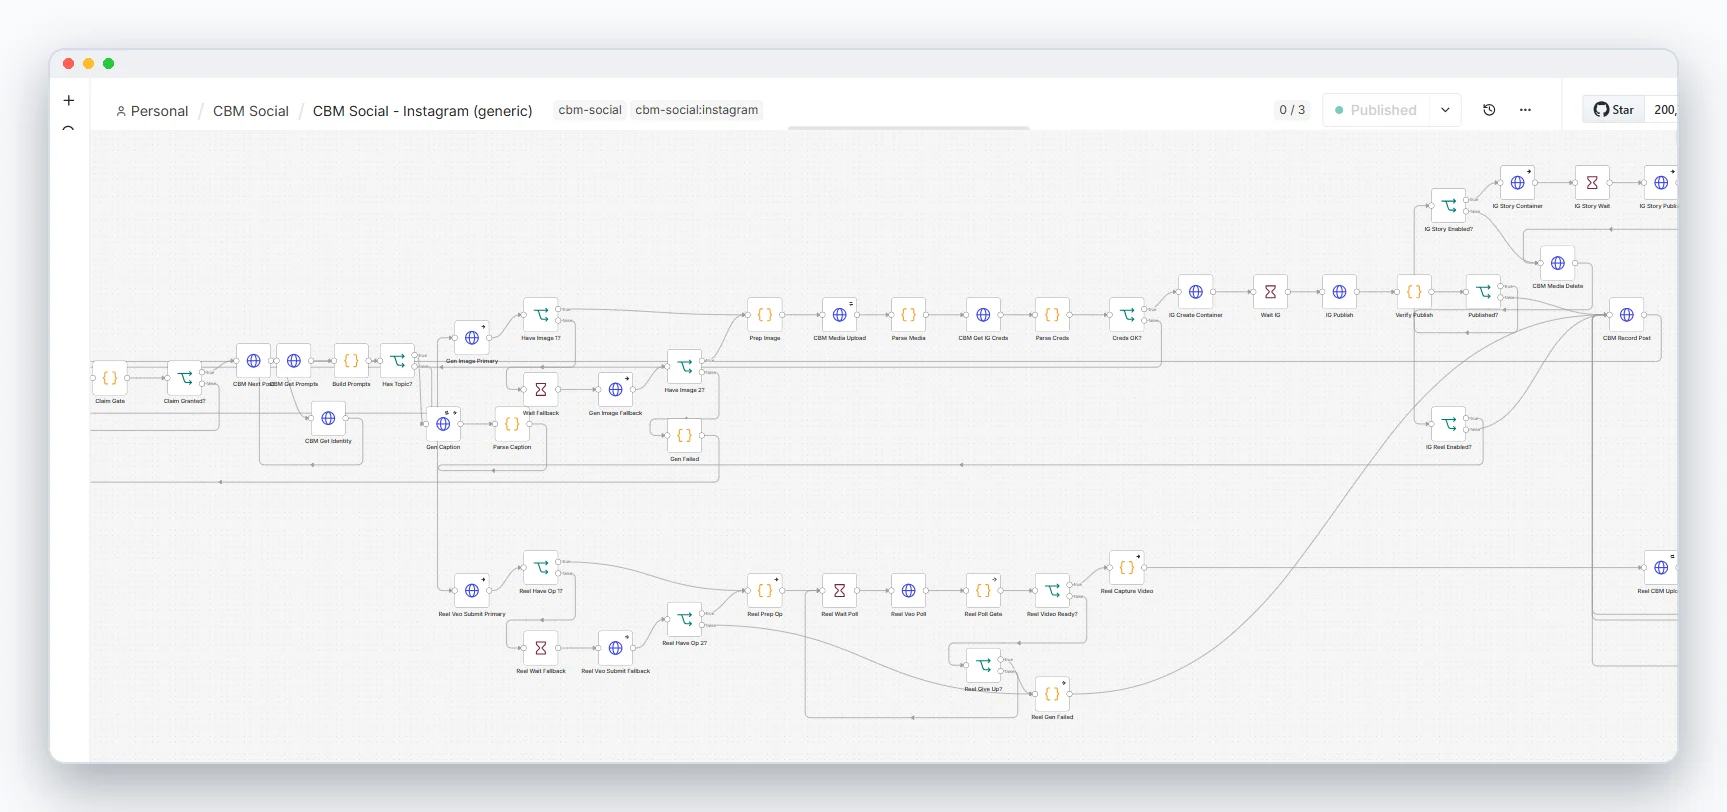Expand the Published status dropdown arrow

tap(1445, 110)
